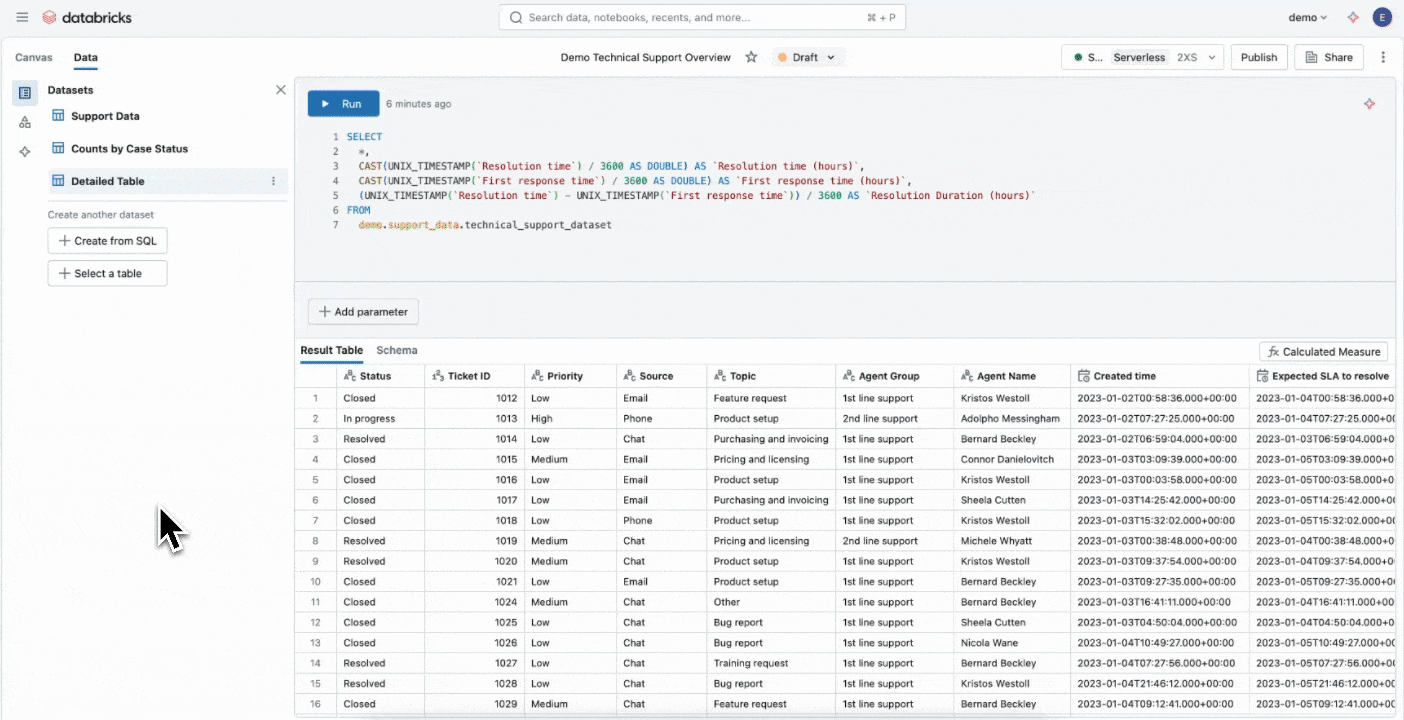Image resolution: width=1404 pixels, height=720 pixels.
Task: Click the Databricks Assistant sparkle icon in top bar
Action: point(1353,17)
